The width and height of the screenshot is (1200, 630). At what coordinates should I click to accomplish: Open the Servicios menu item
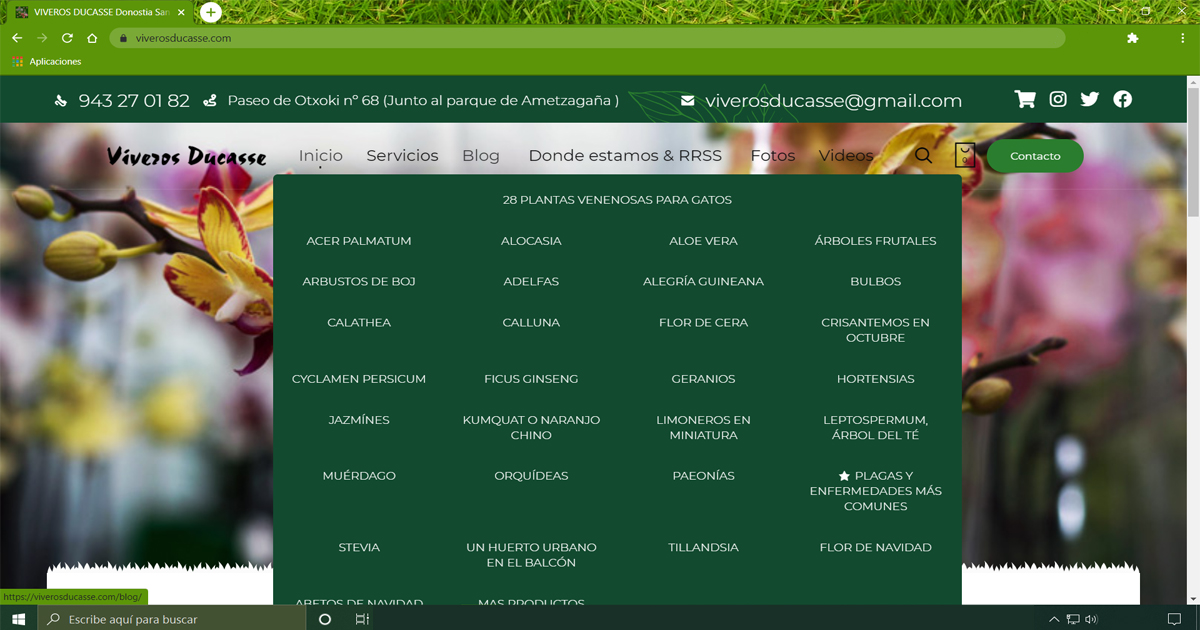point(402,155)
